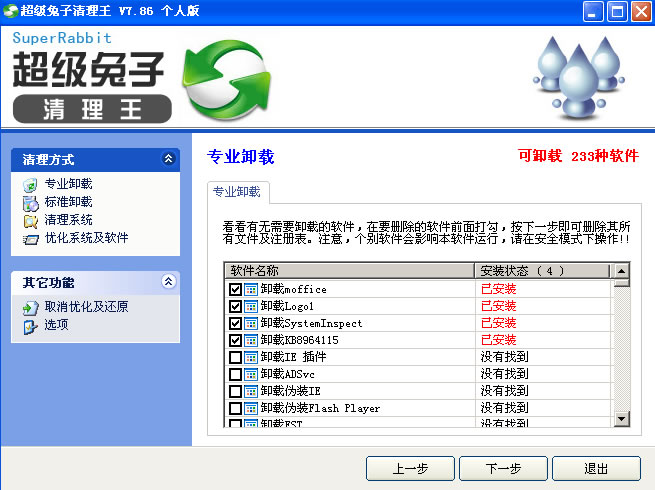Click the 上一步 button

click(410, 469)
